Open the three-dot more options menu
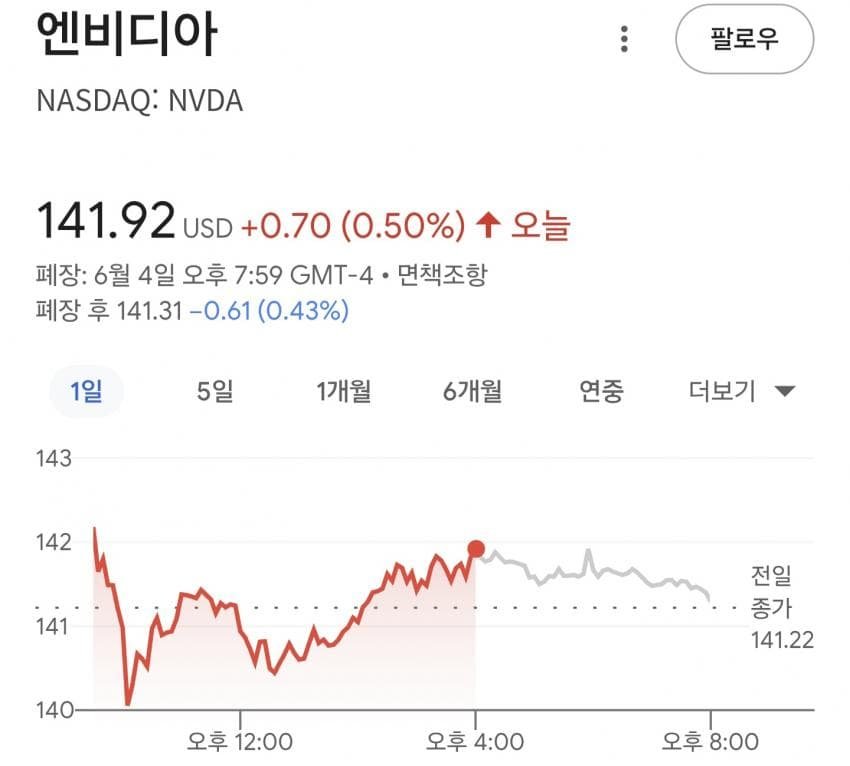Image resolution: width=850 pixels, height=766 pixels. pyautogui.click(x=624, y=39)
